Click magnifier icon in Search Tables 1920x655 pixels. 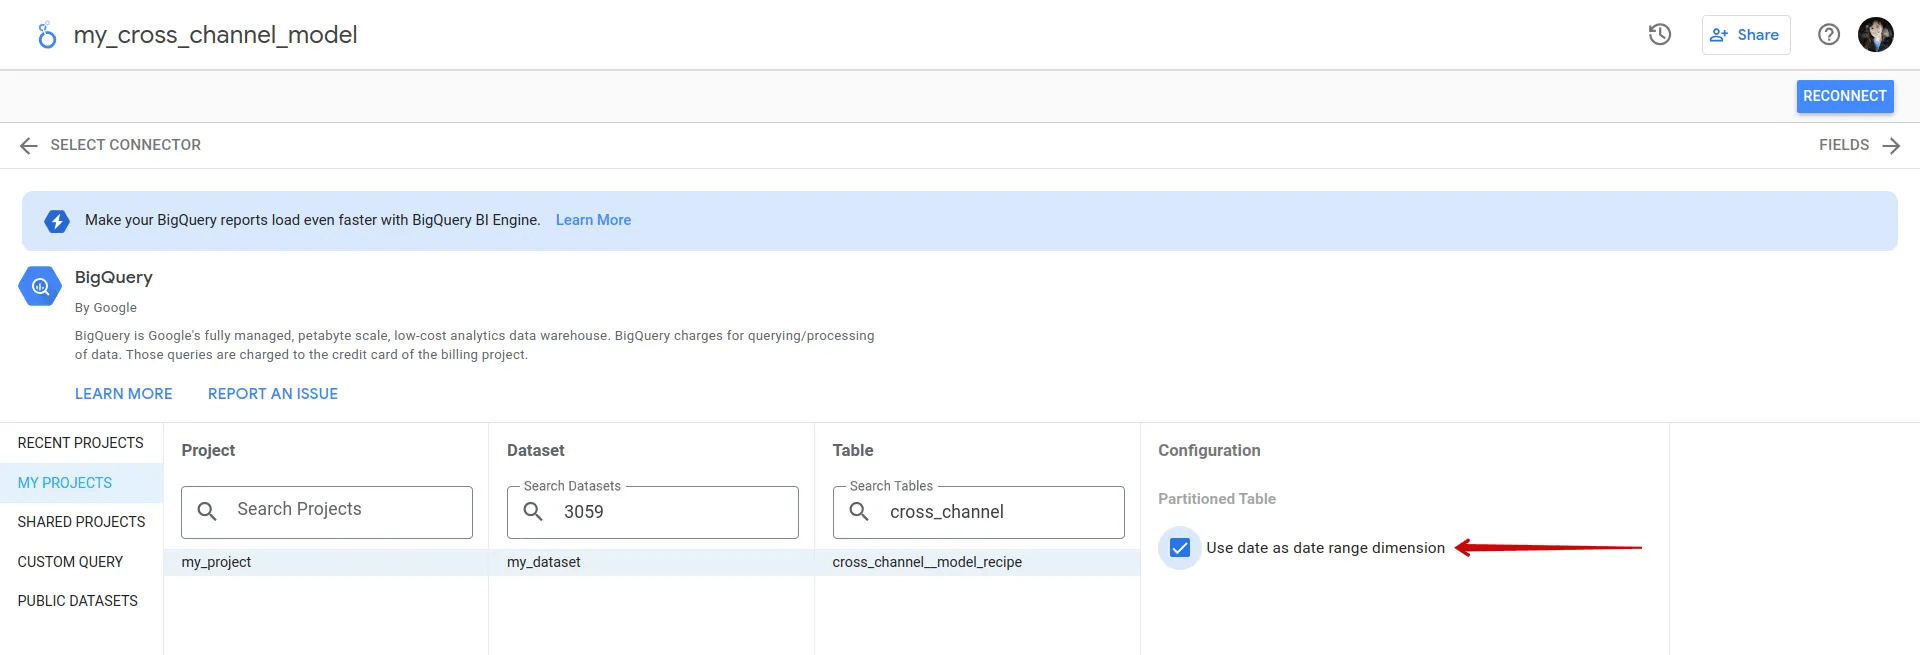tap(859, 511)
